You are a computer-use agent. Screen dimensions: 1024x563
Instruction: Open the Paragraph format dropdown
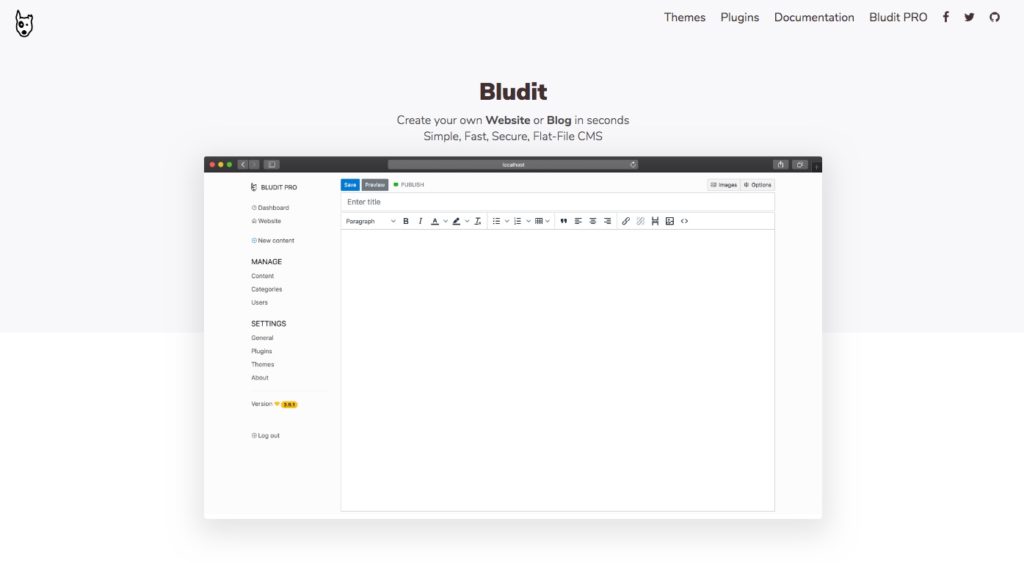370,221
